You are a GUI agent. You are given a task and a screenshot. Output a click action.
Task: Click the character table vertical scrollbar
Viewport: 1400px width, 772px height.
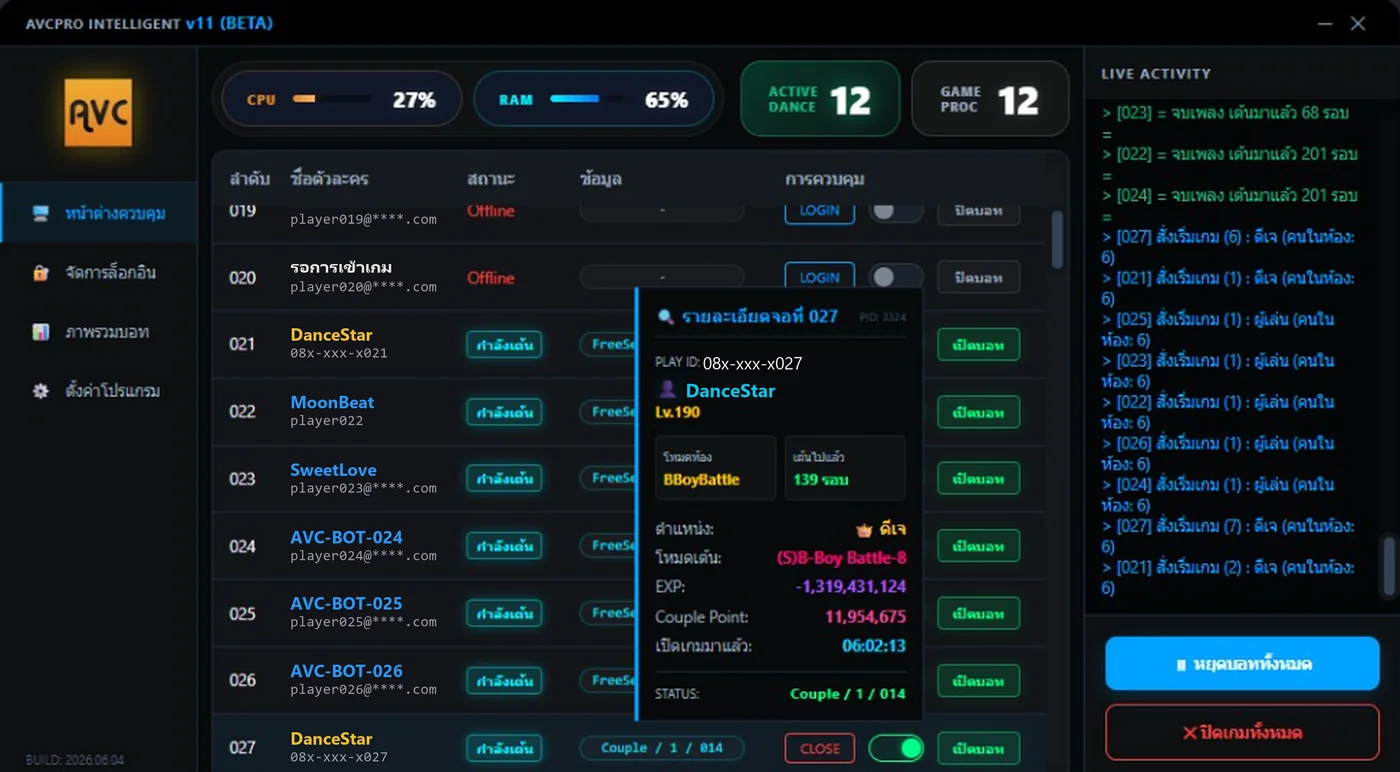click(1057, 240)
